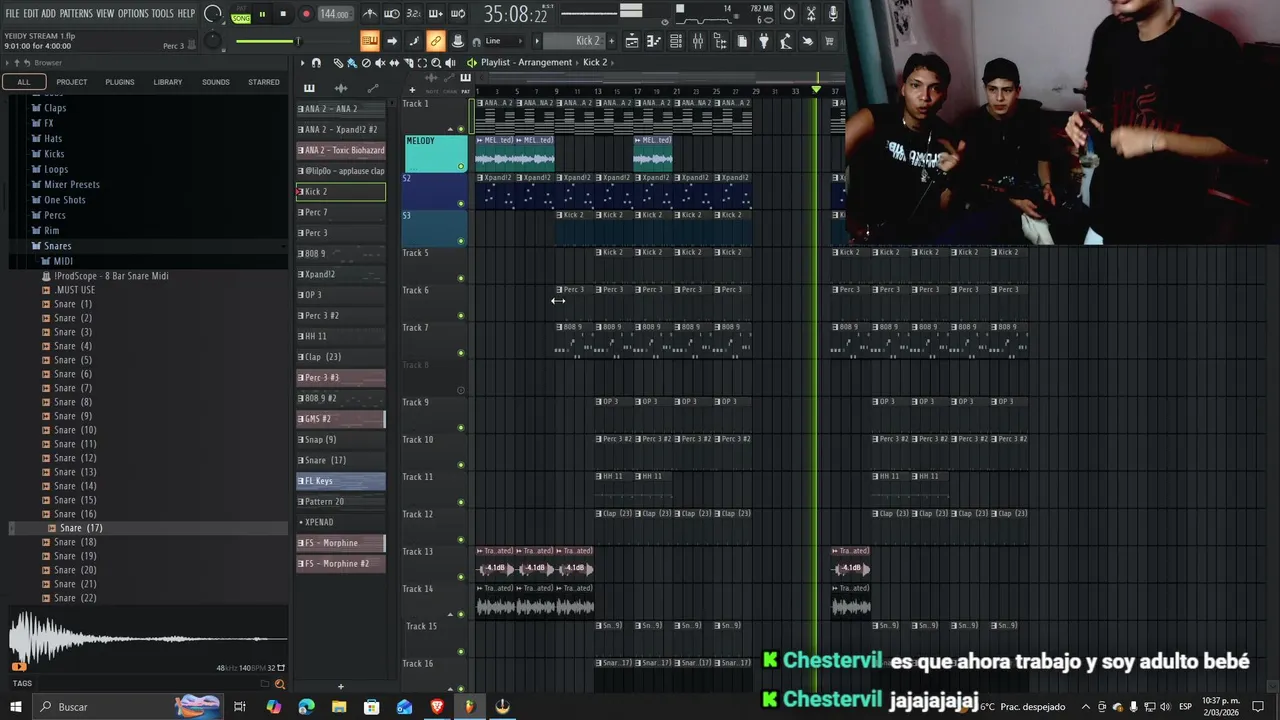
Task: Select the Slip tool in playlist
Action: 394,62
